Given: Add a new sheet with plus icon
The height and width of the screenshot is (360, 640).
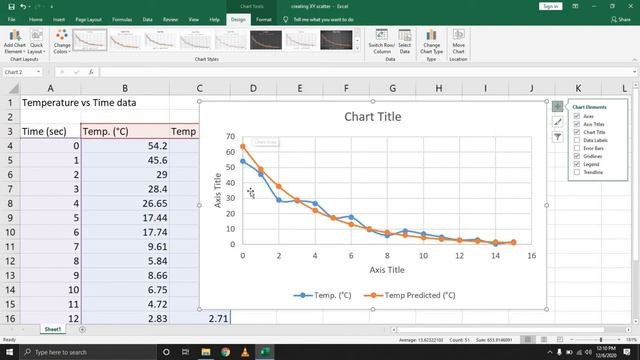Looking at the screenshot, I should click(82, 329).
